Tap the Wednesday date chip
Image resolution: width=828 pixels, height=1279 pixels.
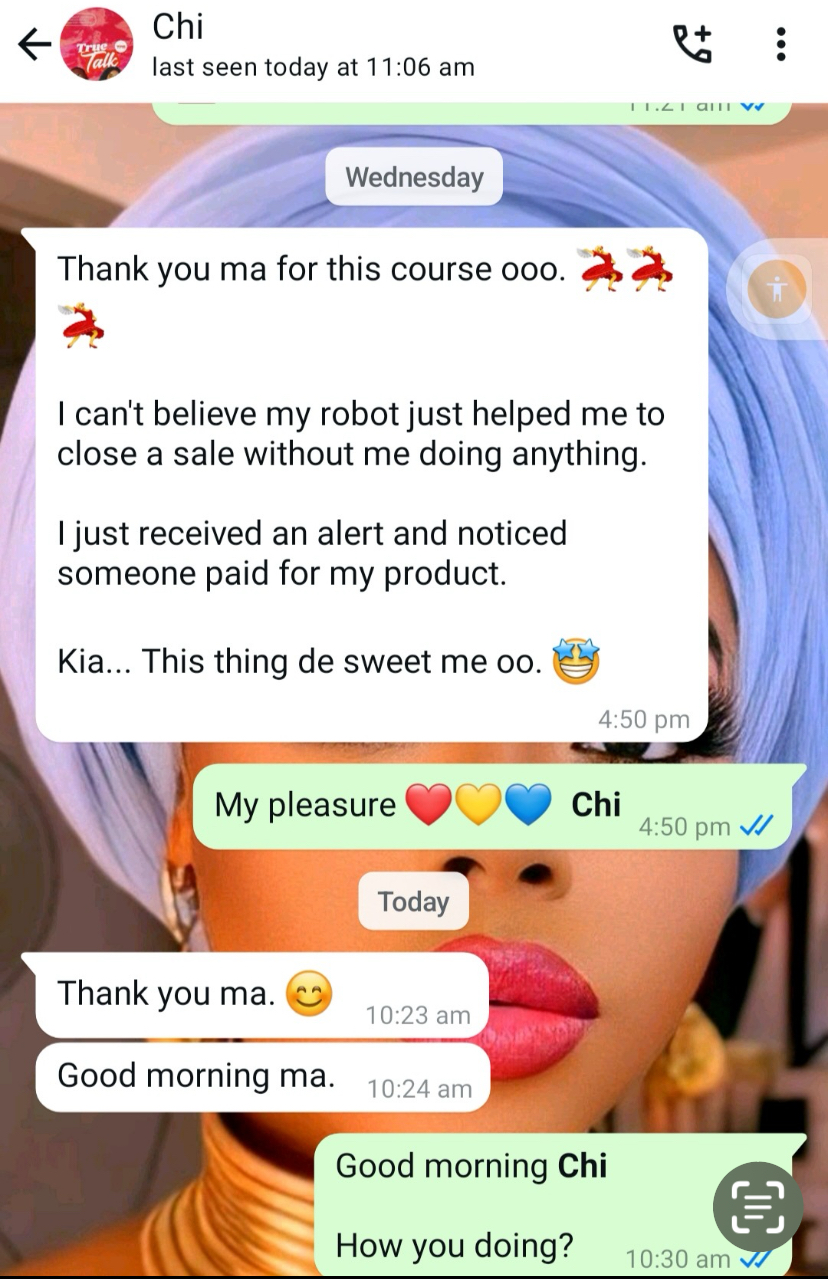414,178
